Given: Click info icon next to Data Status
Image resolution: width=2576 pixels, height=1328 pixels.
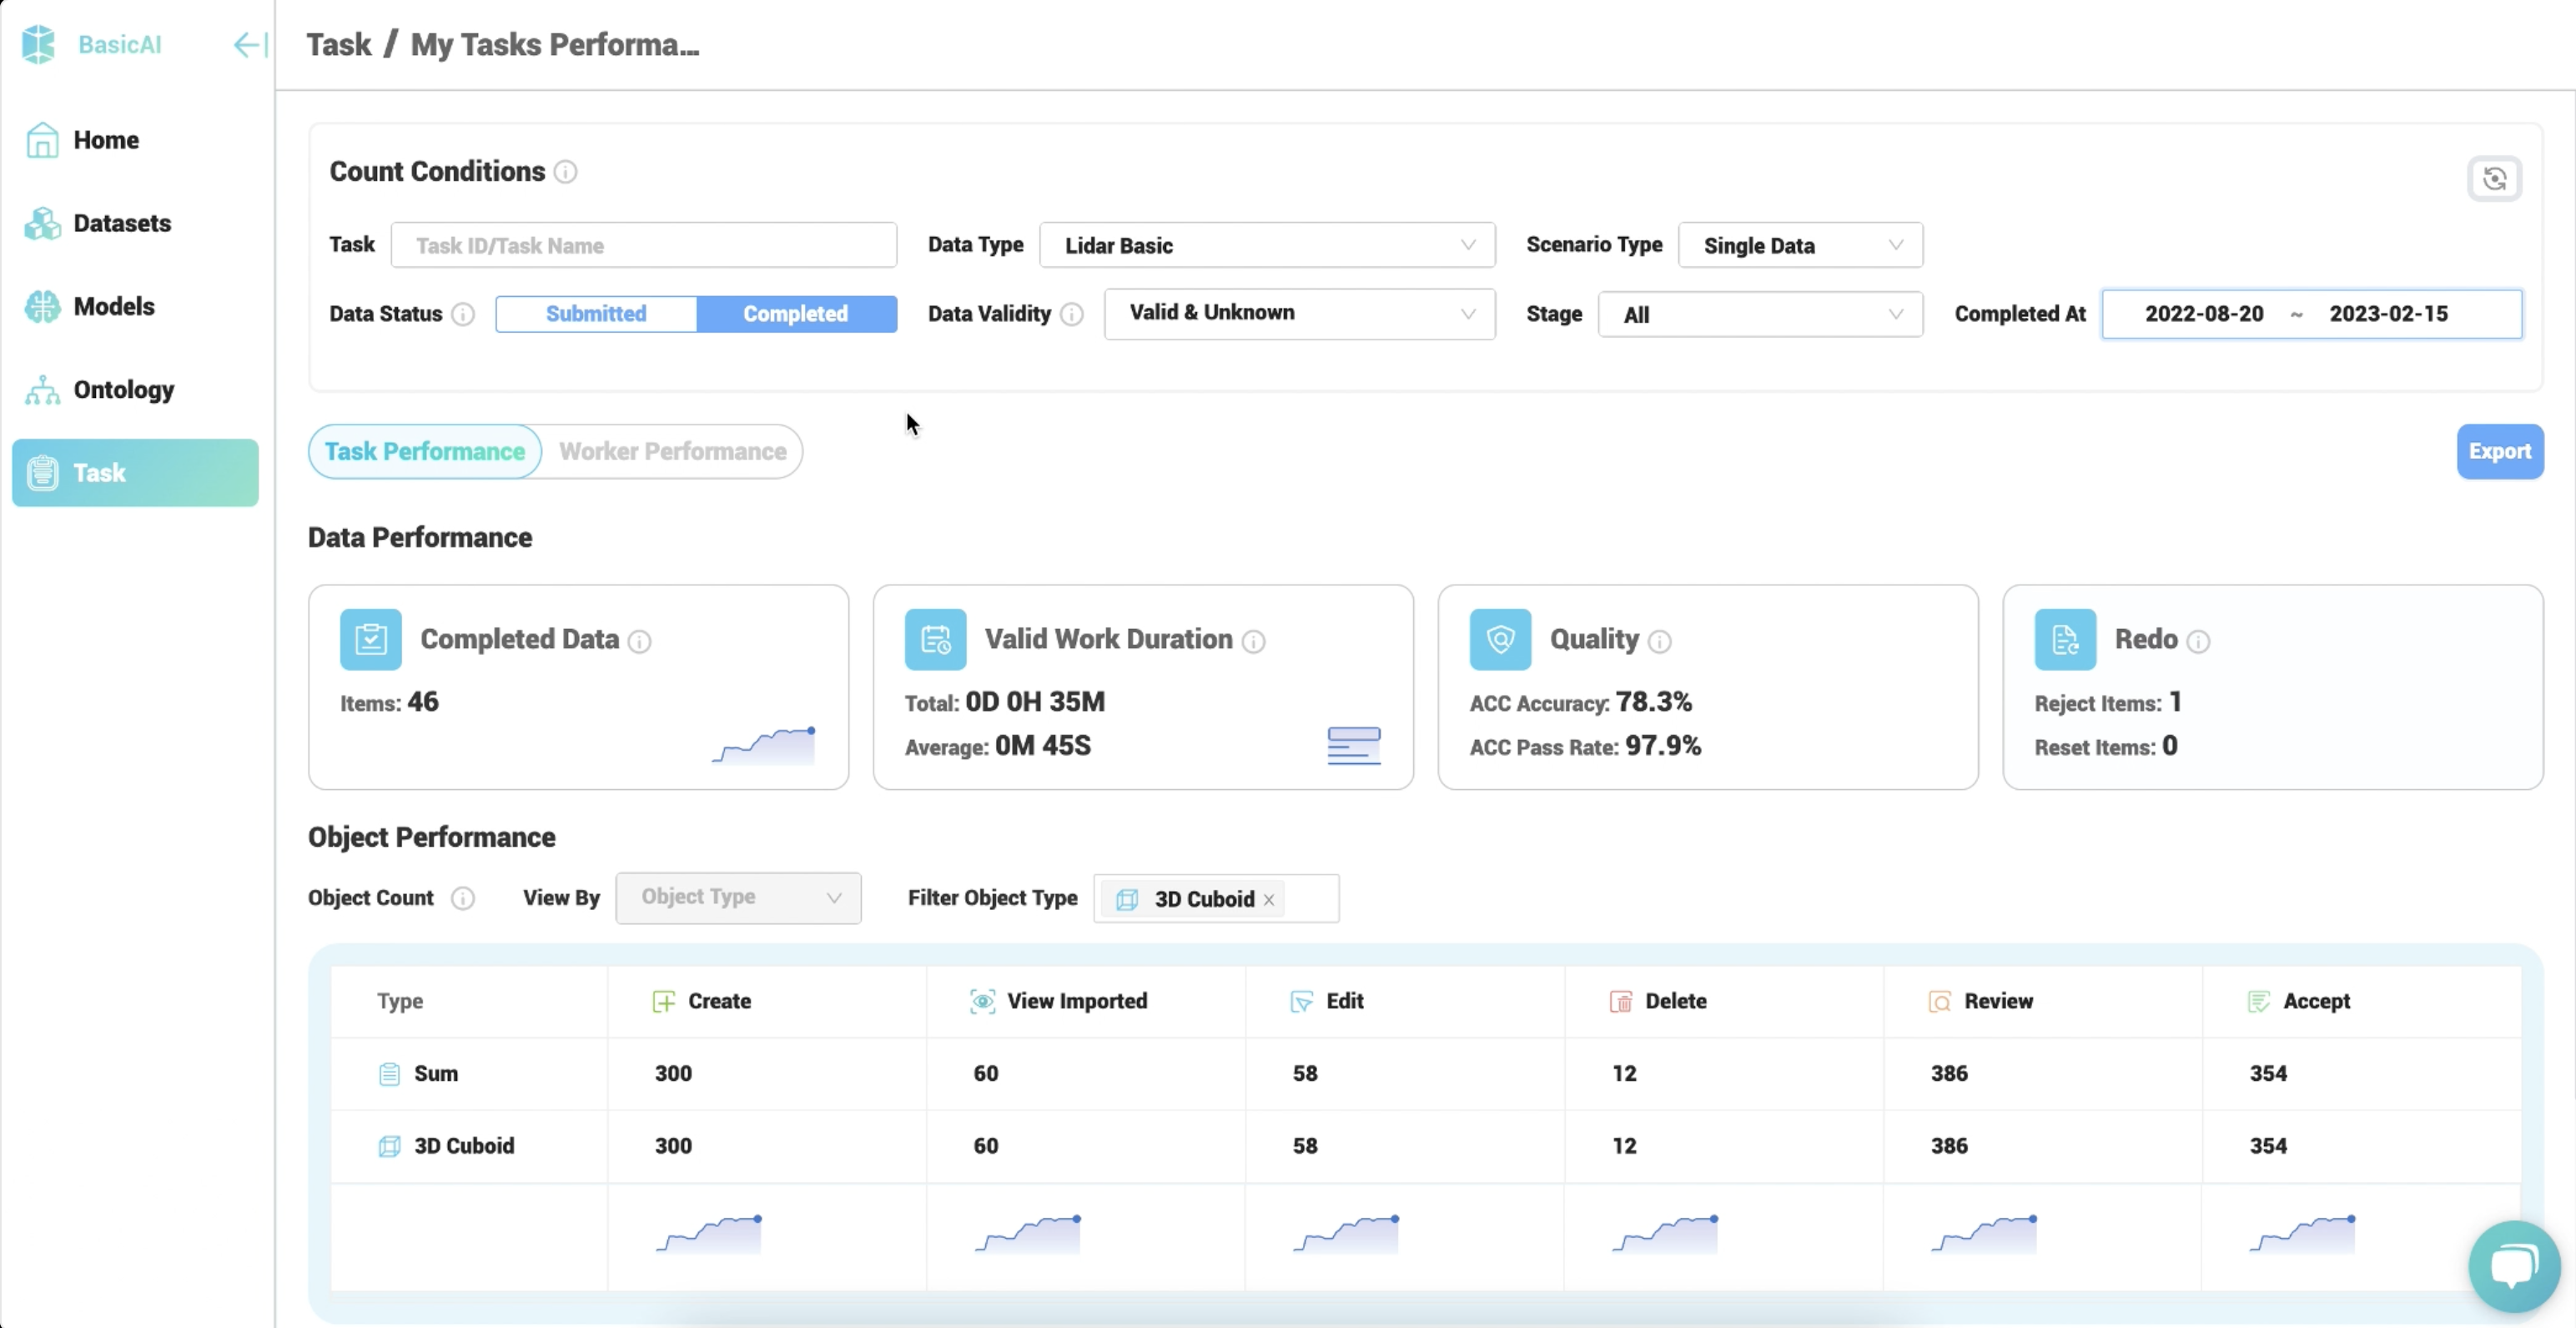Looking at the screenshot, I should point(463,314).
